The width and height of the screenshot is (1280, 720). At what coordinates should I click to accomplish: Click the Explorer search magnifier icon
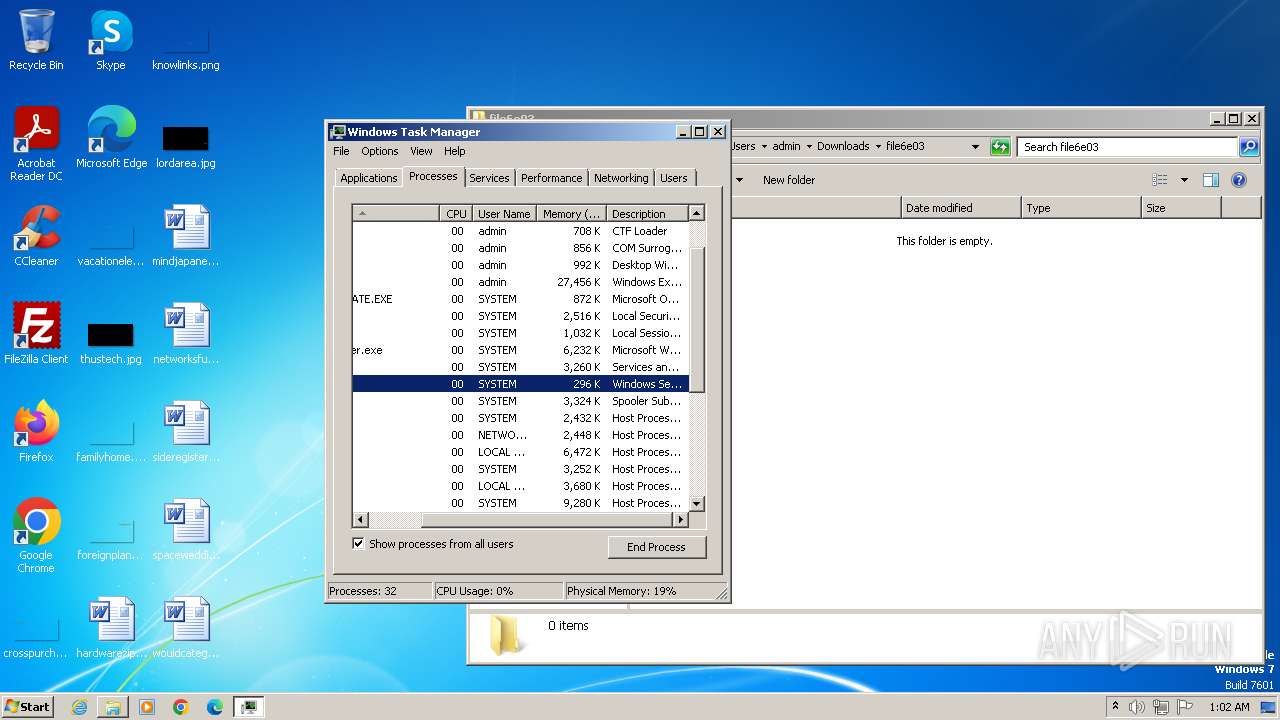coord(1249,147)
